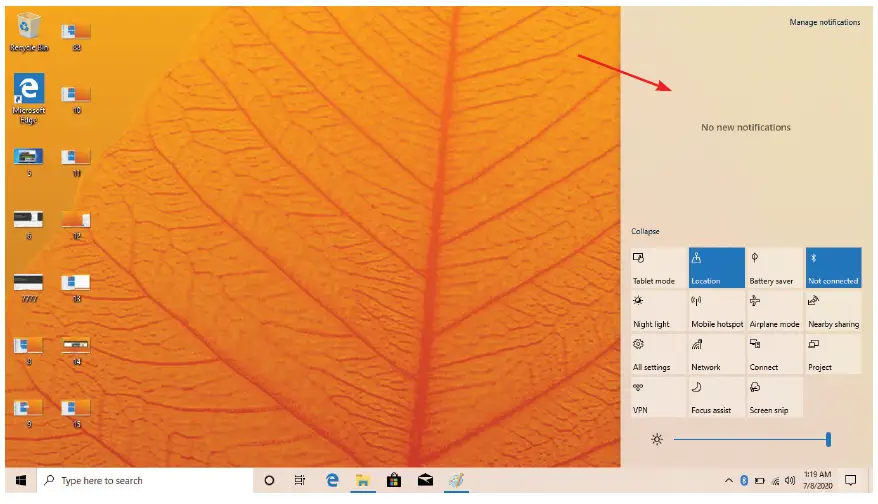Toggle Tablet mode quick action
The width and height of the screenshot is (878, 504).
click(x=658, y=268)
